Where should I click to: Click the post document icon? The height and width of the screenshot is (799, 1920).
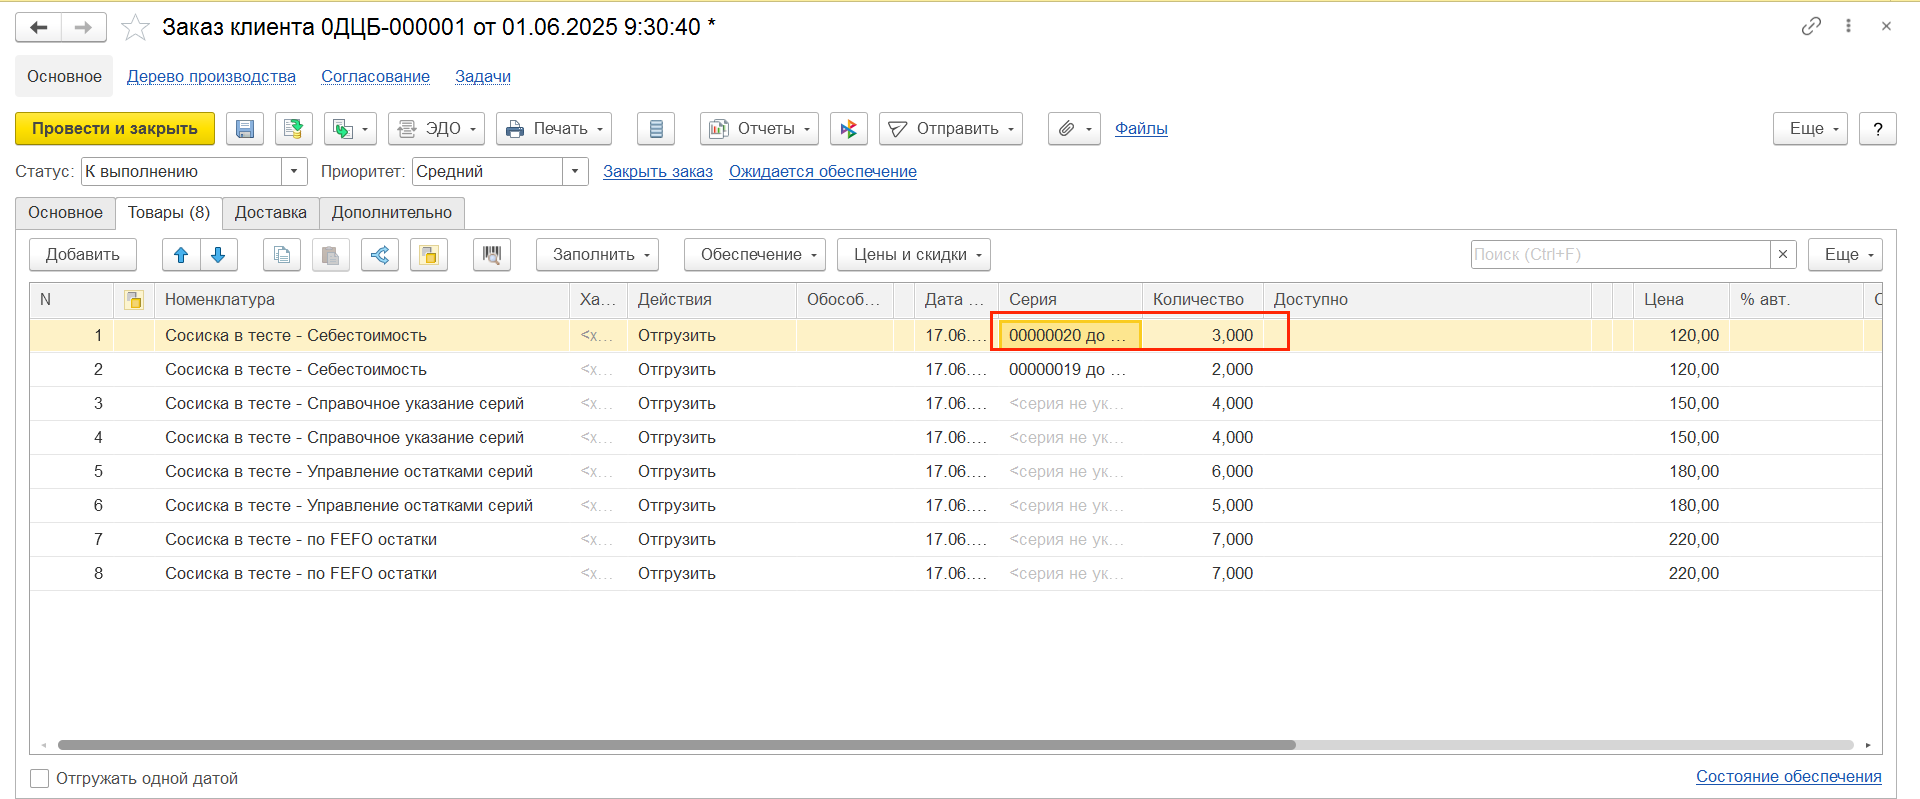(x=293, y=129)
